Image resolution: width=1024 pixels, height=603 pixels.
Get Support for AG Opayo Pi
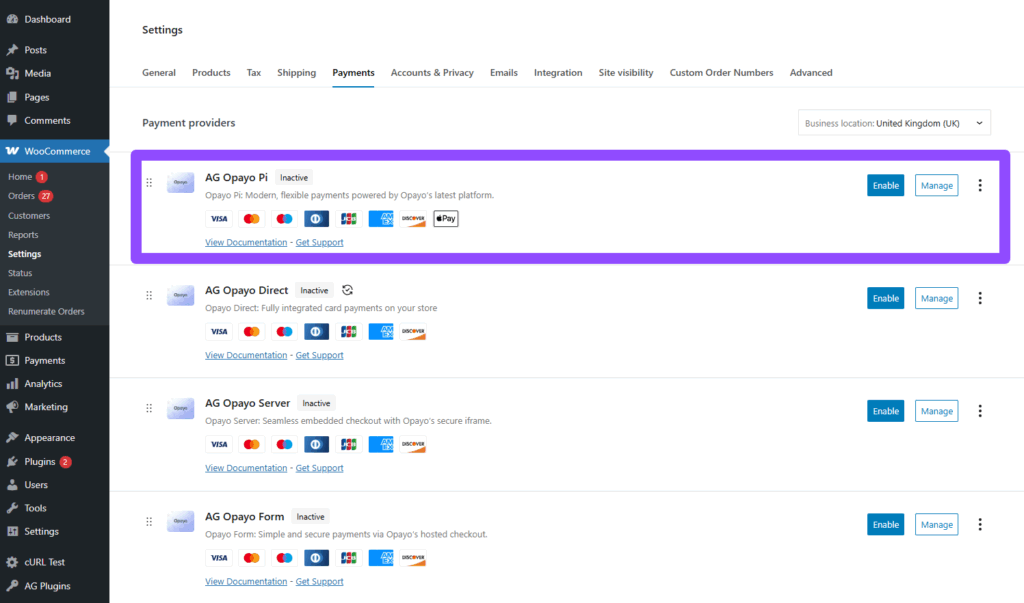pos(319,242)
